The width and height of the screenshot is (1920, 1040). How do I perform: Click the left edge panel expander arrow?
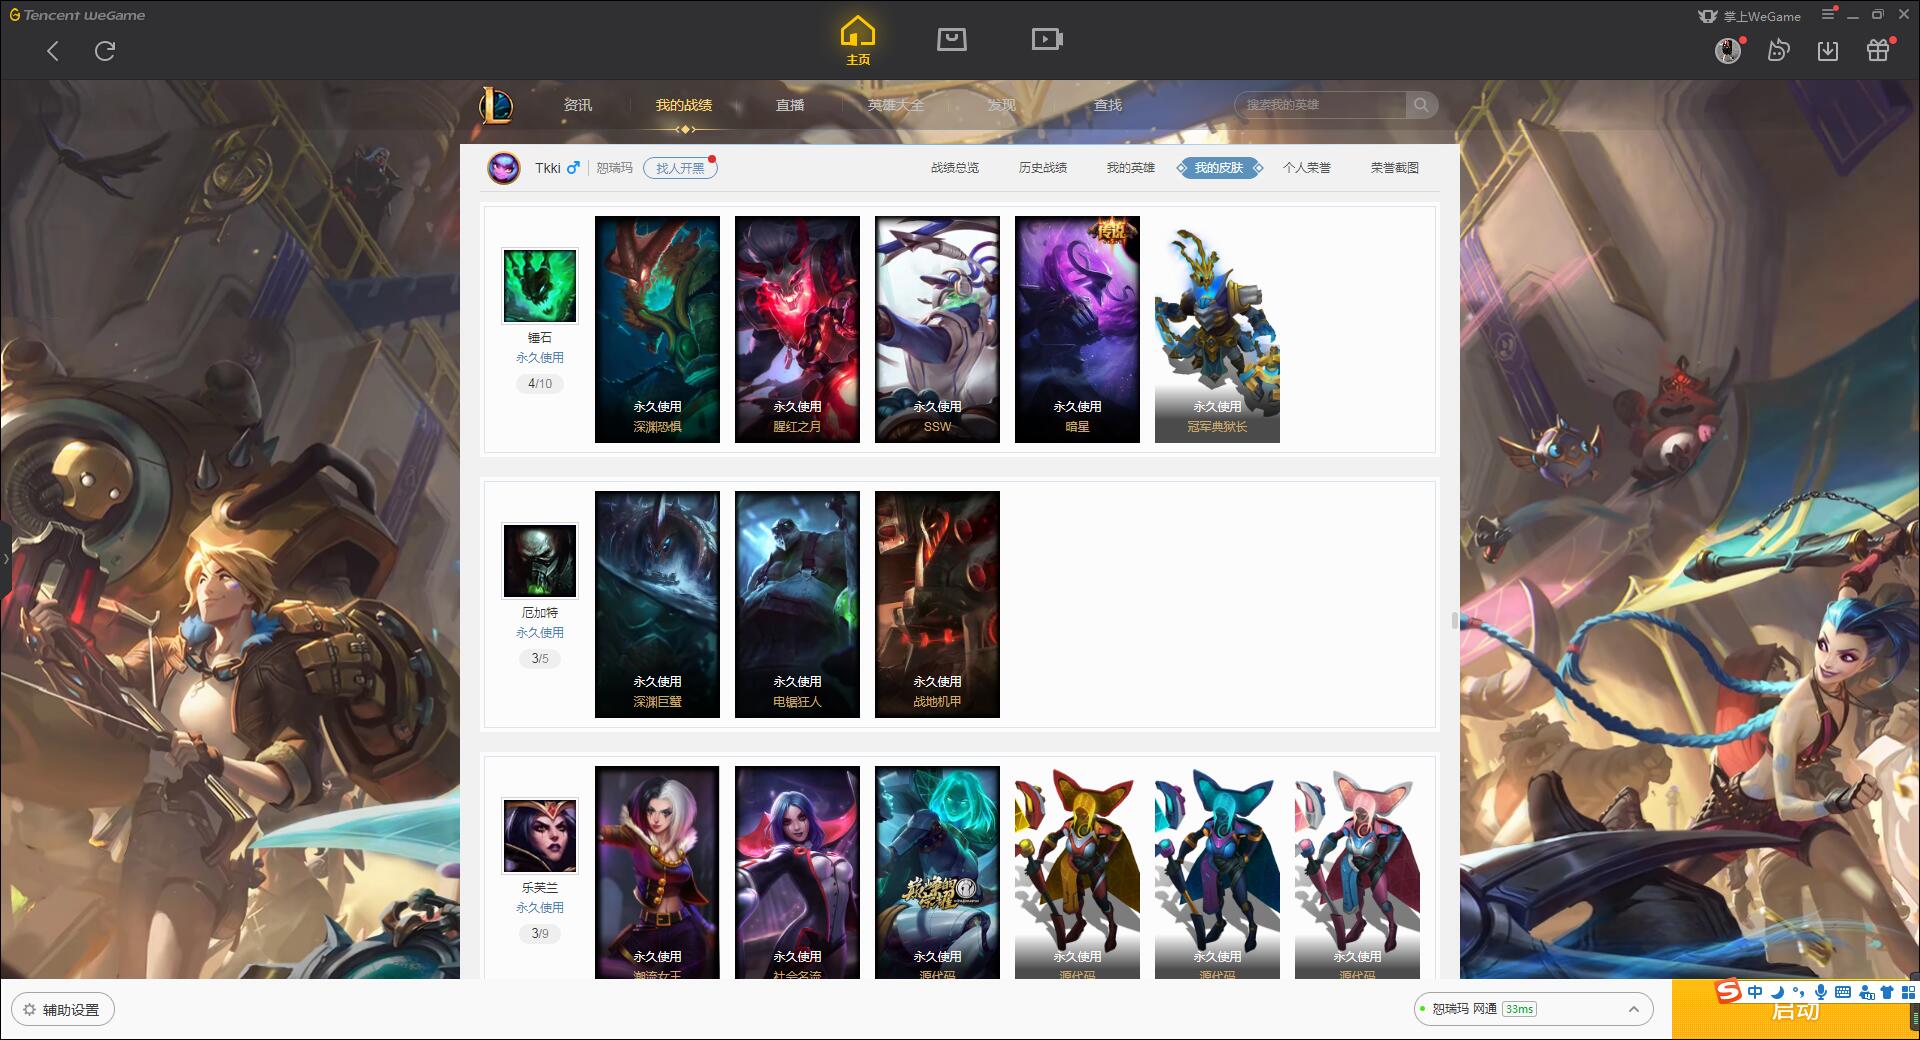(5, 558)
